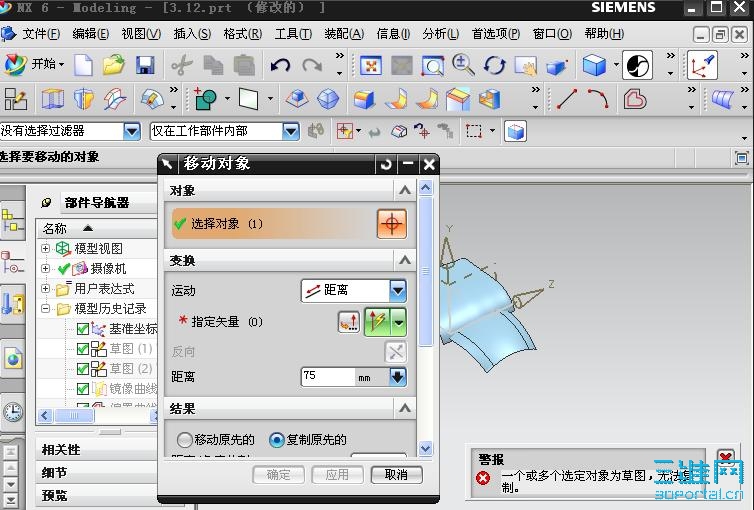Open the vector type dropdown arrow
This screenshot has width=754, height=510.
click(399, 322)
